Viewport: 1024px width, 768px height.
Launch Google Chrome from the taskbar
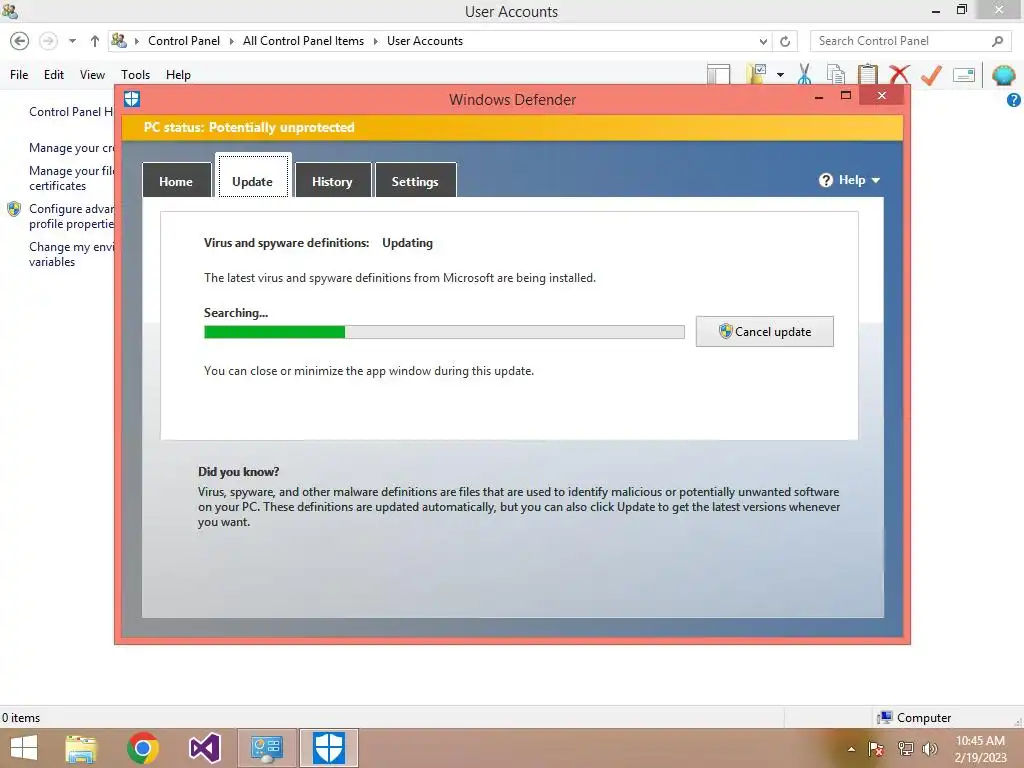click(143, 748)
